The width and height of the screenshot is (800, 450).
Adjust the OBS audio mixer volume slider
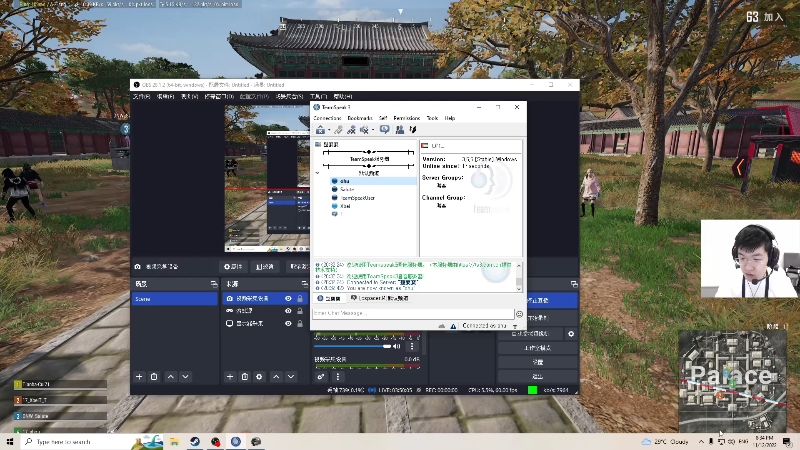[352, 346]
